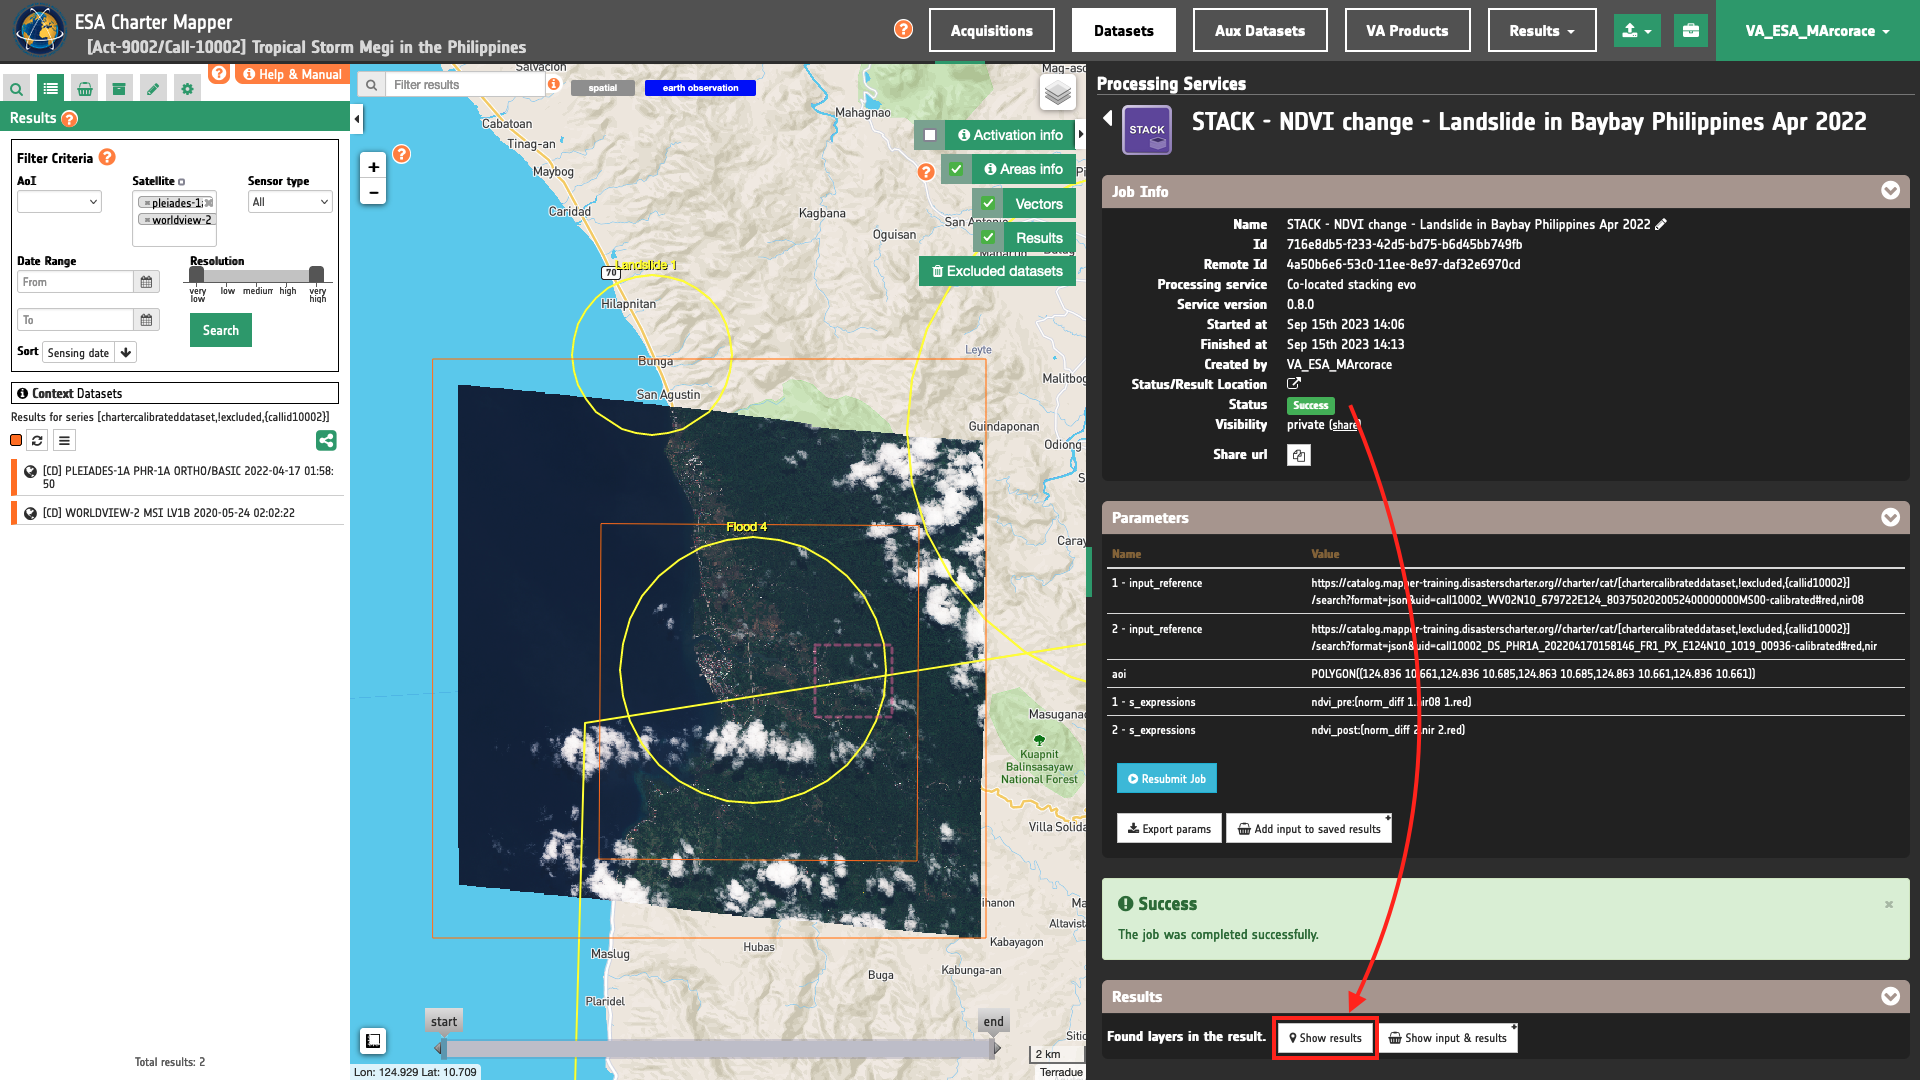The width and height of the screenshot is (1920, 1080).
Task: Click Show input & results
Action: tap(1448, 1038)
